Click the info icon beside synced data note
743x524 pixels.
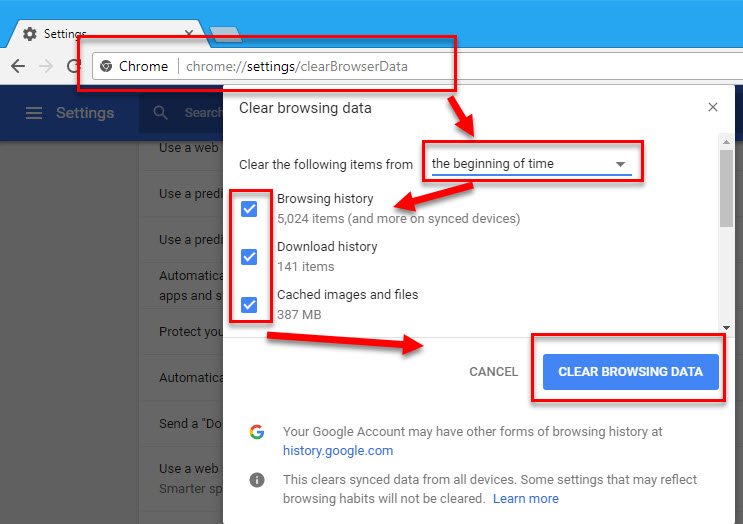pyautogui.click(x=257, y=480)
